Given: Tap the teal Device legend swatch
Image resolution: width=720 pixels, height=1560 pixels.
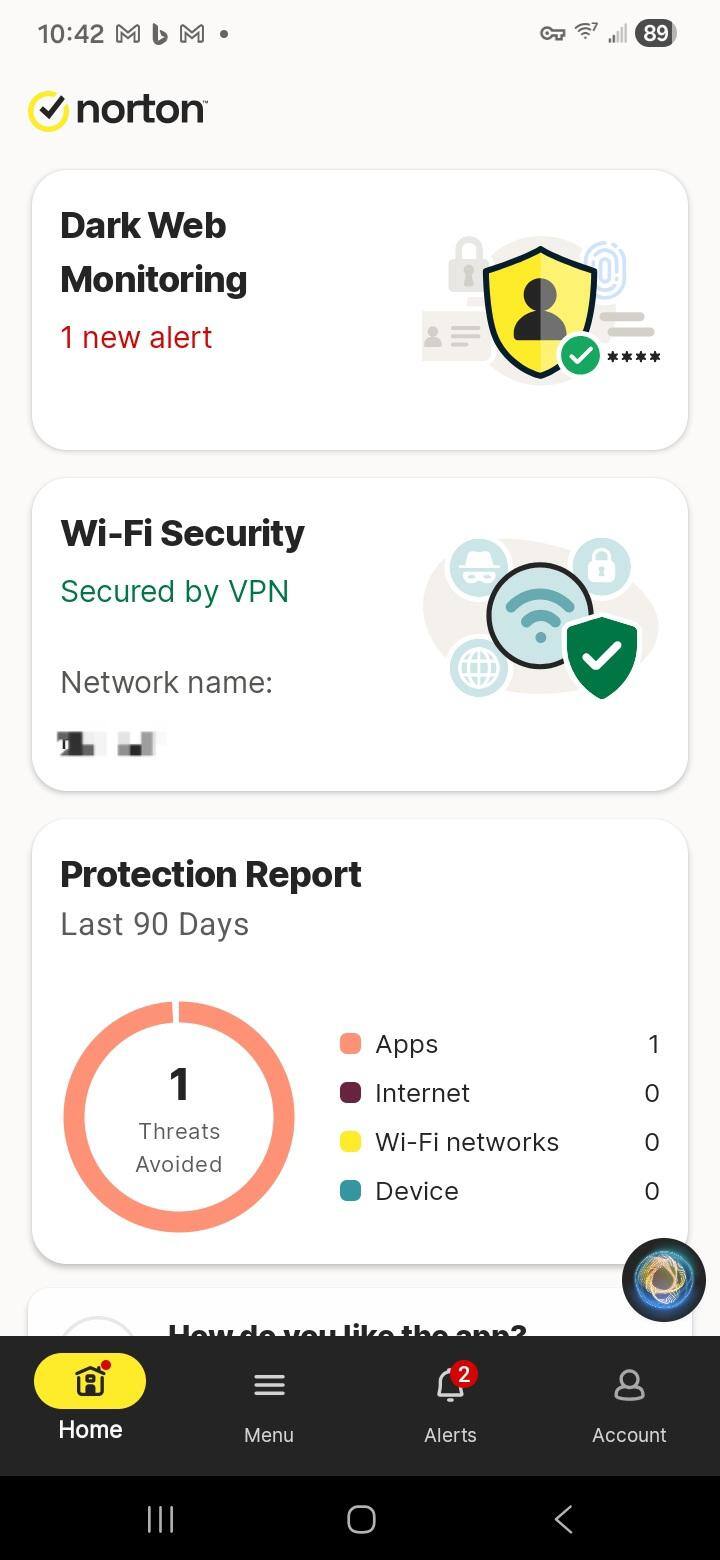Looking at the screenshot, I should [x=350, y=1191].
